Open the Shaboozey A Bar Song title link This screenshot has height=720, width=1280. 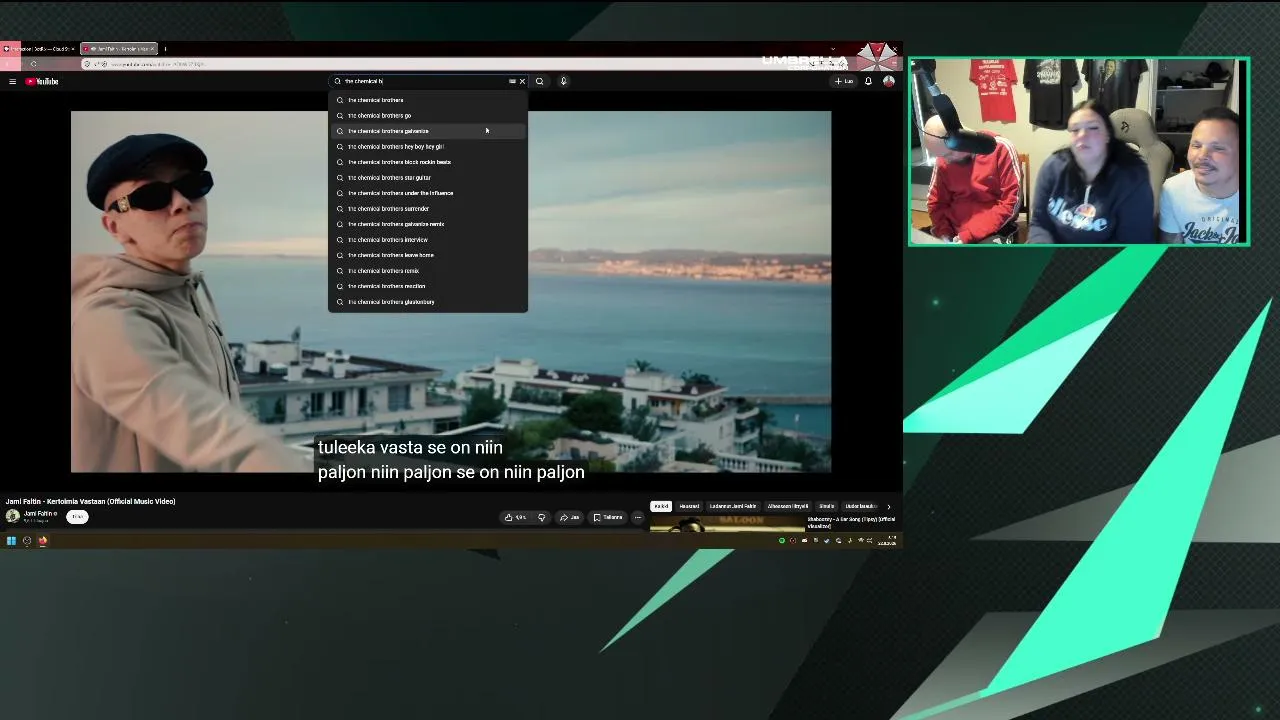tap(851, 522)
